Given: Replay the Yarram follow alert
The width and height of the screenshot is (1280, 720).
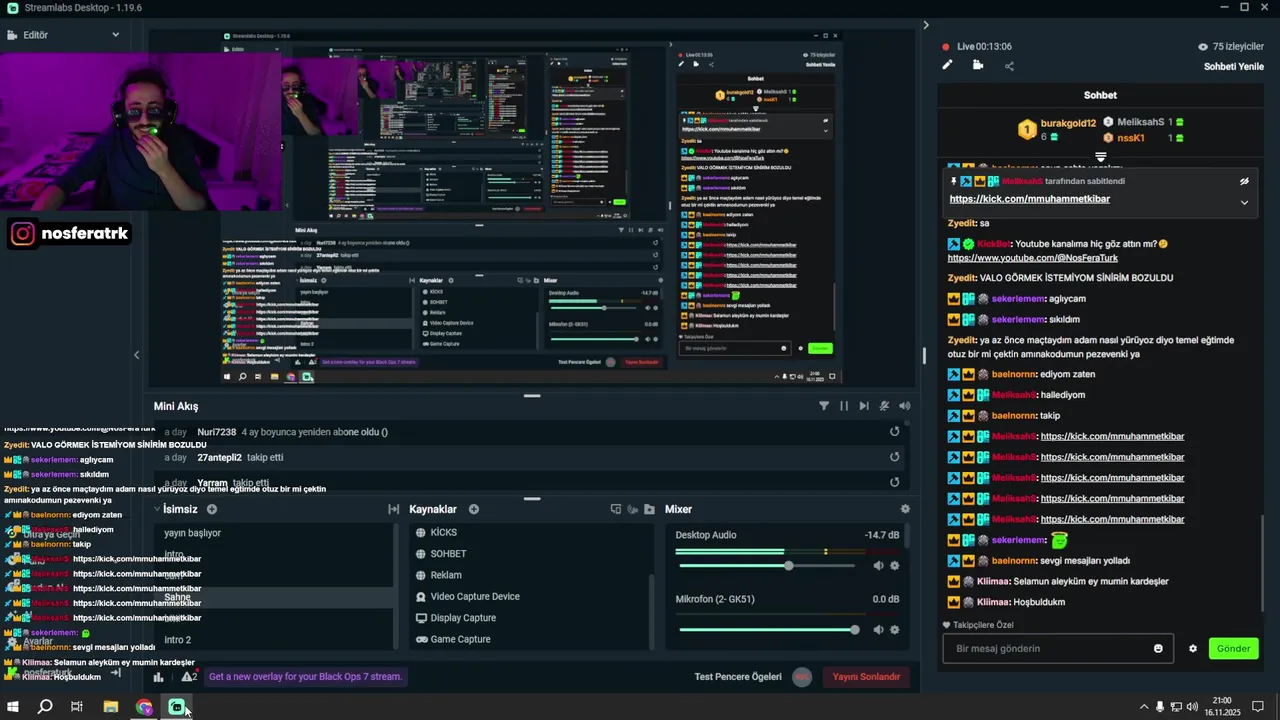Looking at the screenshot, I should point(895,482).
